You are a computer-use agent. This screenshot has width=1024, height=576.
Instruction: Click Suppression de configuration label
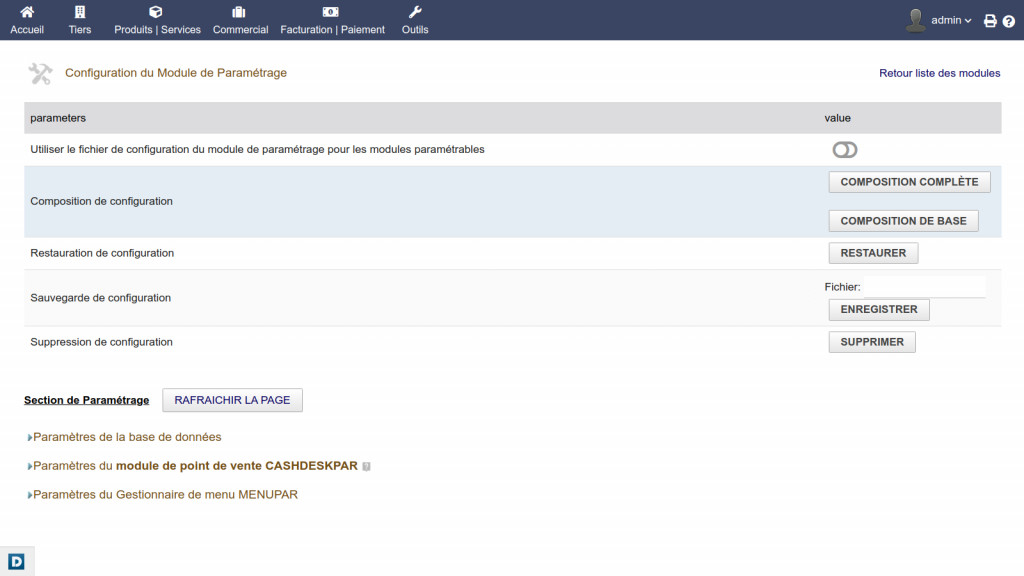pyautogui.click(x=101, y=342)
